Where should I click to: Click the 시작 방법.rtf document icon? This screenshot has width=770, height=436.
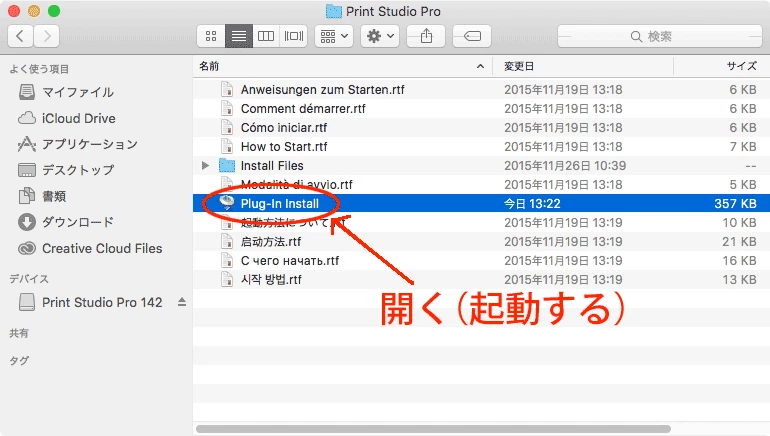pyautogui.click(x=227, y=279)
